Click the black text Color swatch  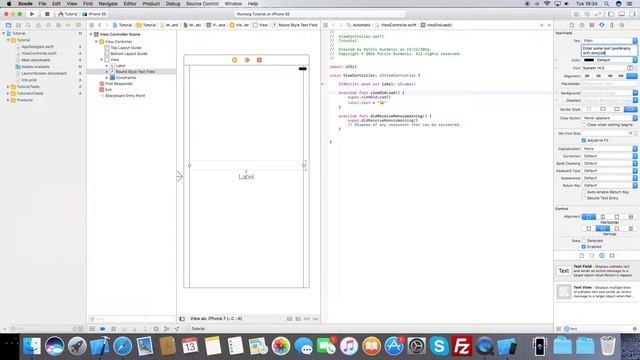point(589,60)
